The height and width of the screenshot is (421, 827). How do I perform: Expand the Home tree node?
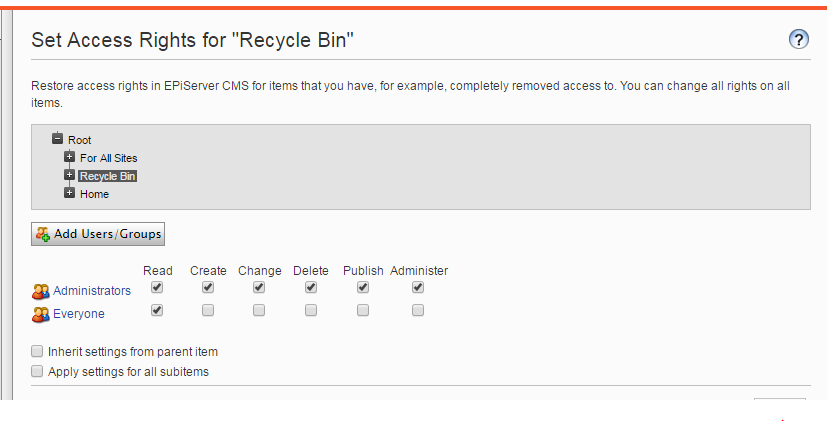(70, 193)
